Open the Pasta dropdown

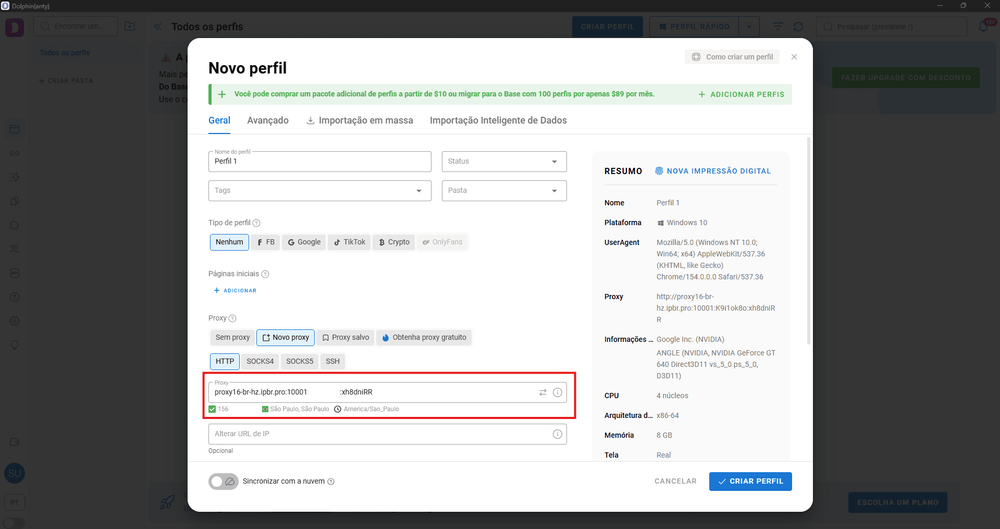click(504, 191)
